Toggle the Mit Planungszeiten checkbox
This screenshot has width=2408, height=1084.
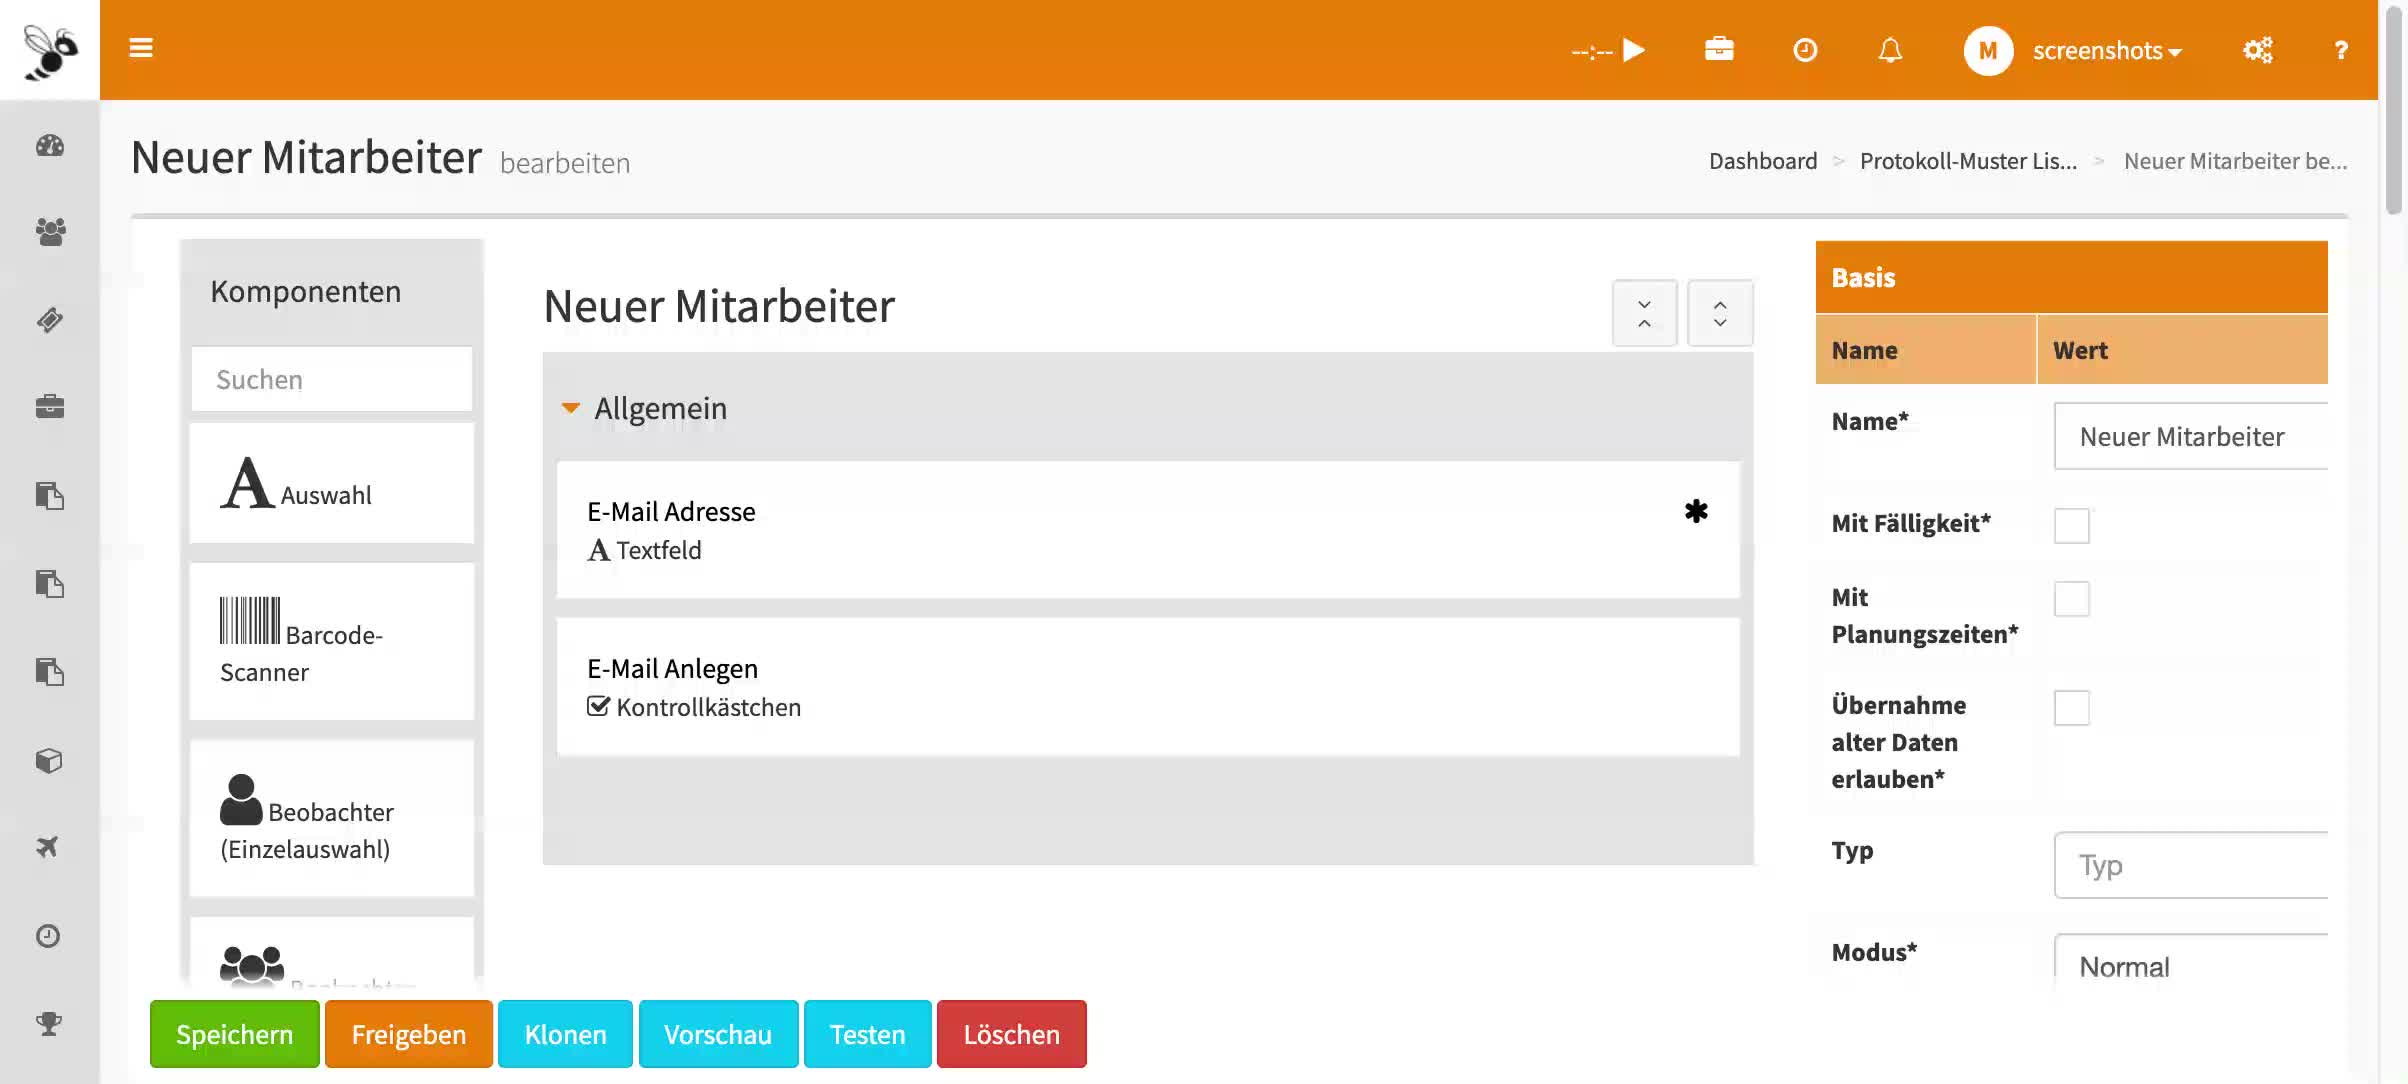point(2071,600)
